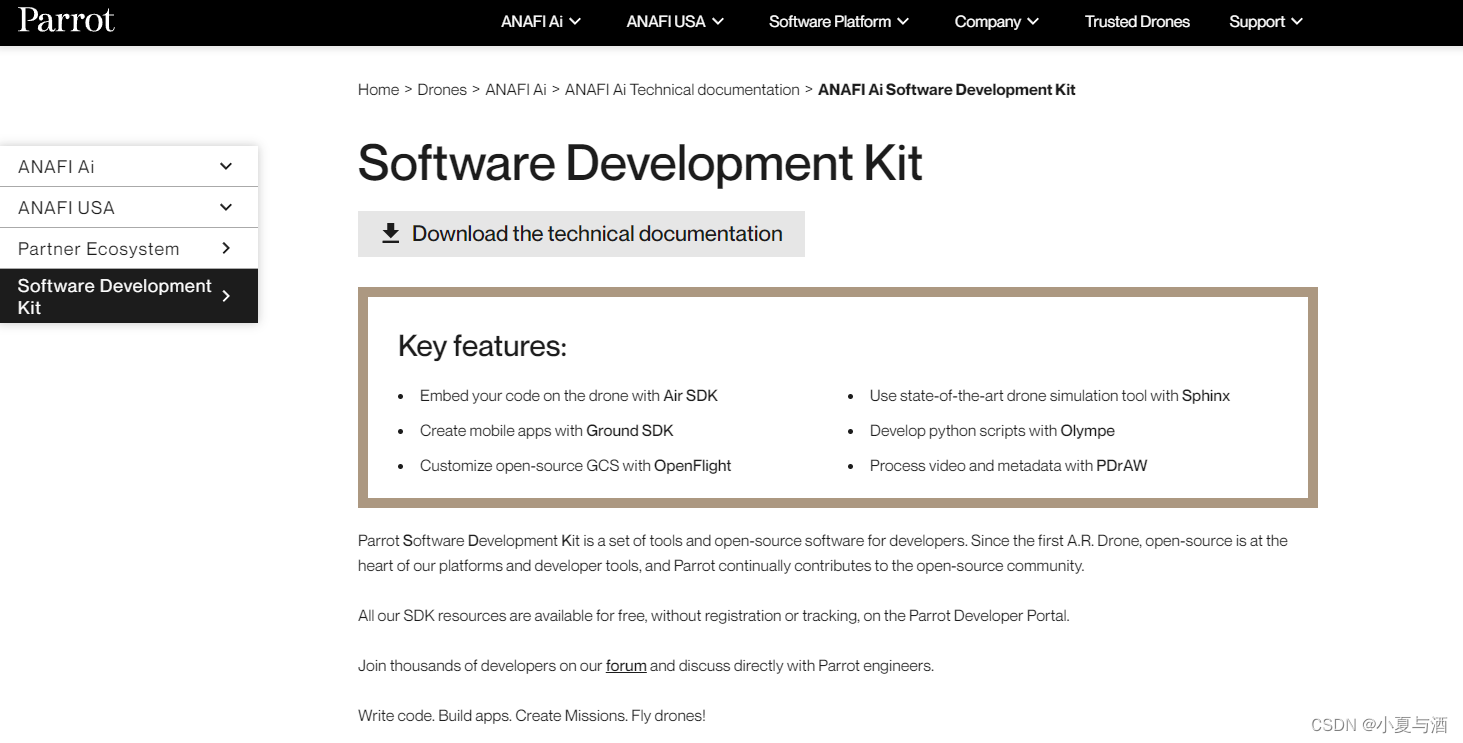Click the Software Development Kit heading

click(640, 163)
